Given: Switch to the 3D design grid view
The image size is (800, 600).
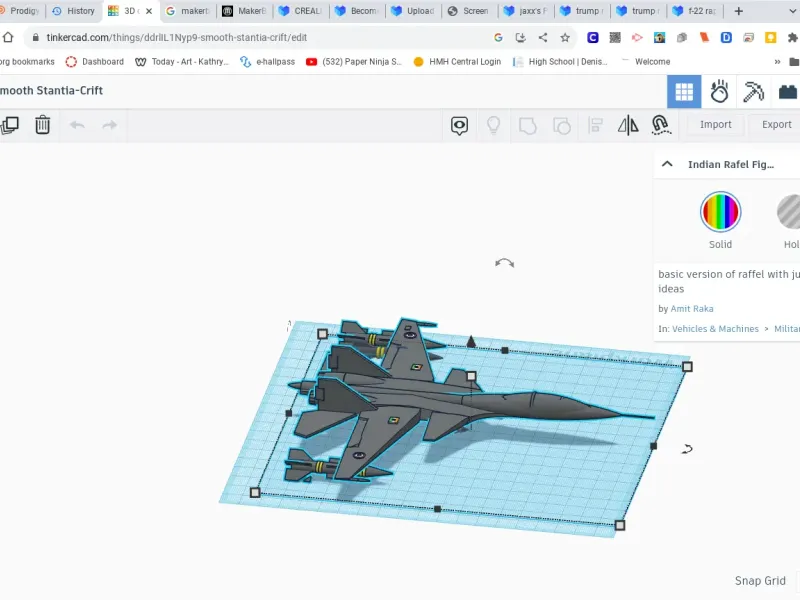Looking at the screenshot, I should pos(684,92).
